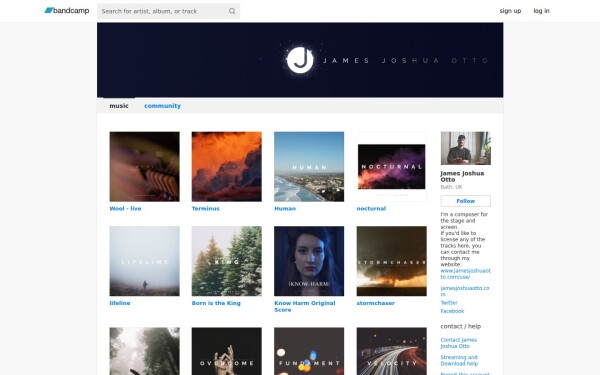Screen dimensions: 600x375
Task: Open the log in link
Action: (541, 11)
